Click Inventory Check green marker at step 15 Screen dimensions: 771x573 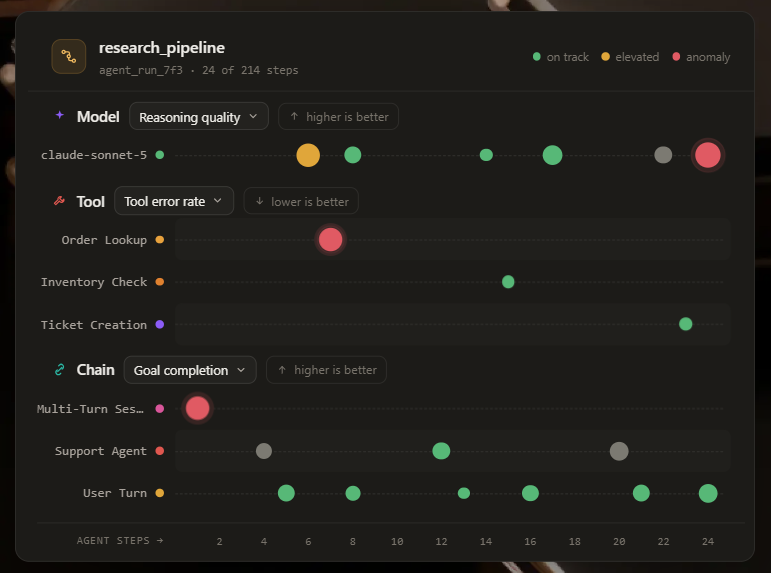click(x=508, y=282)
